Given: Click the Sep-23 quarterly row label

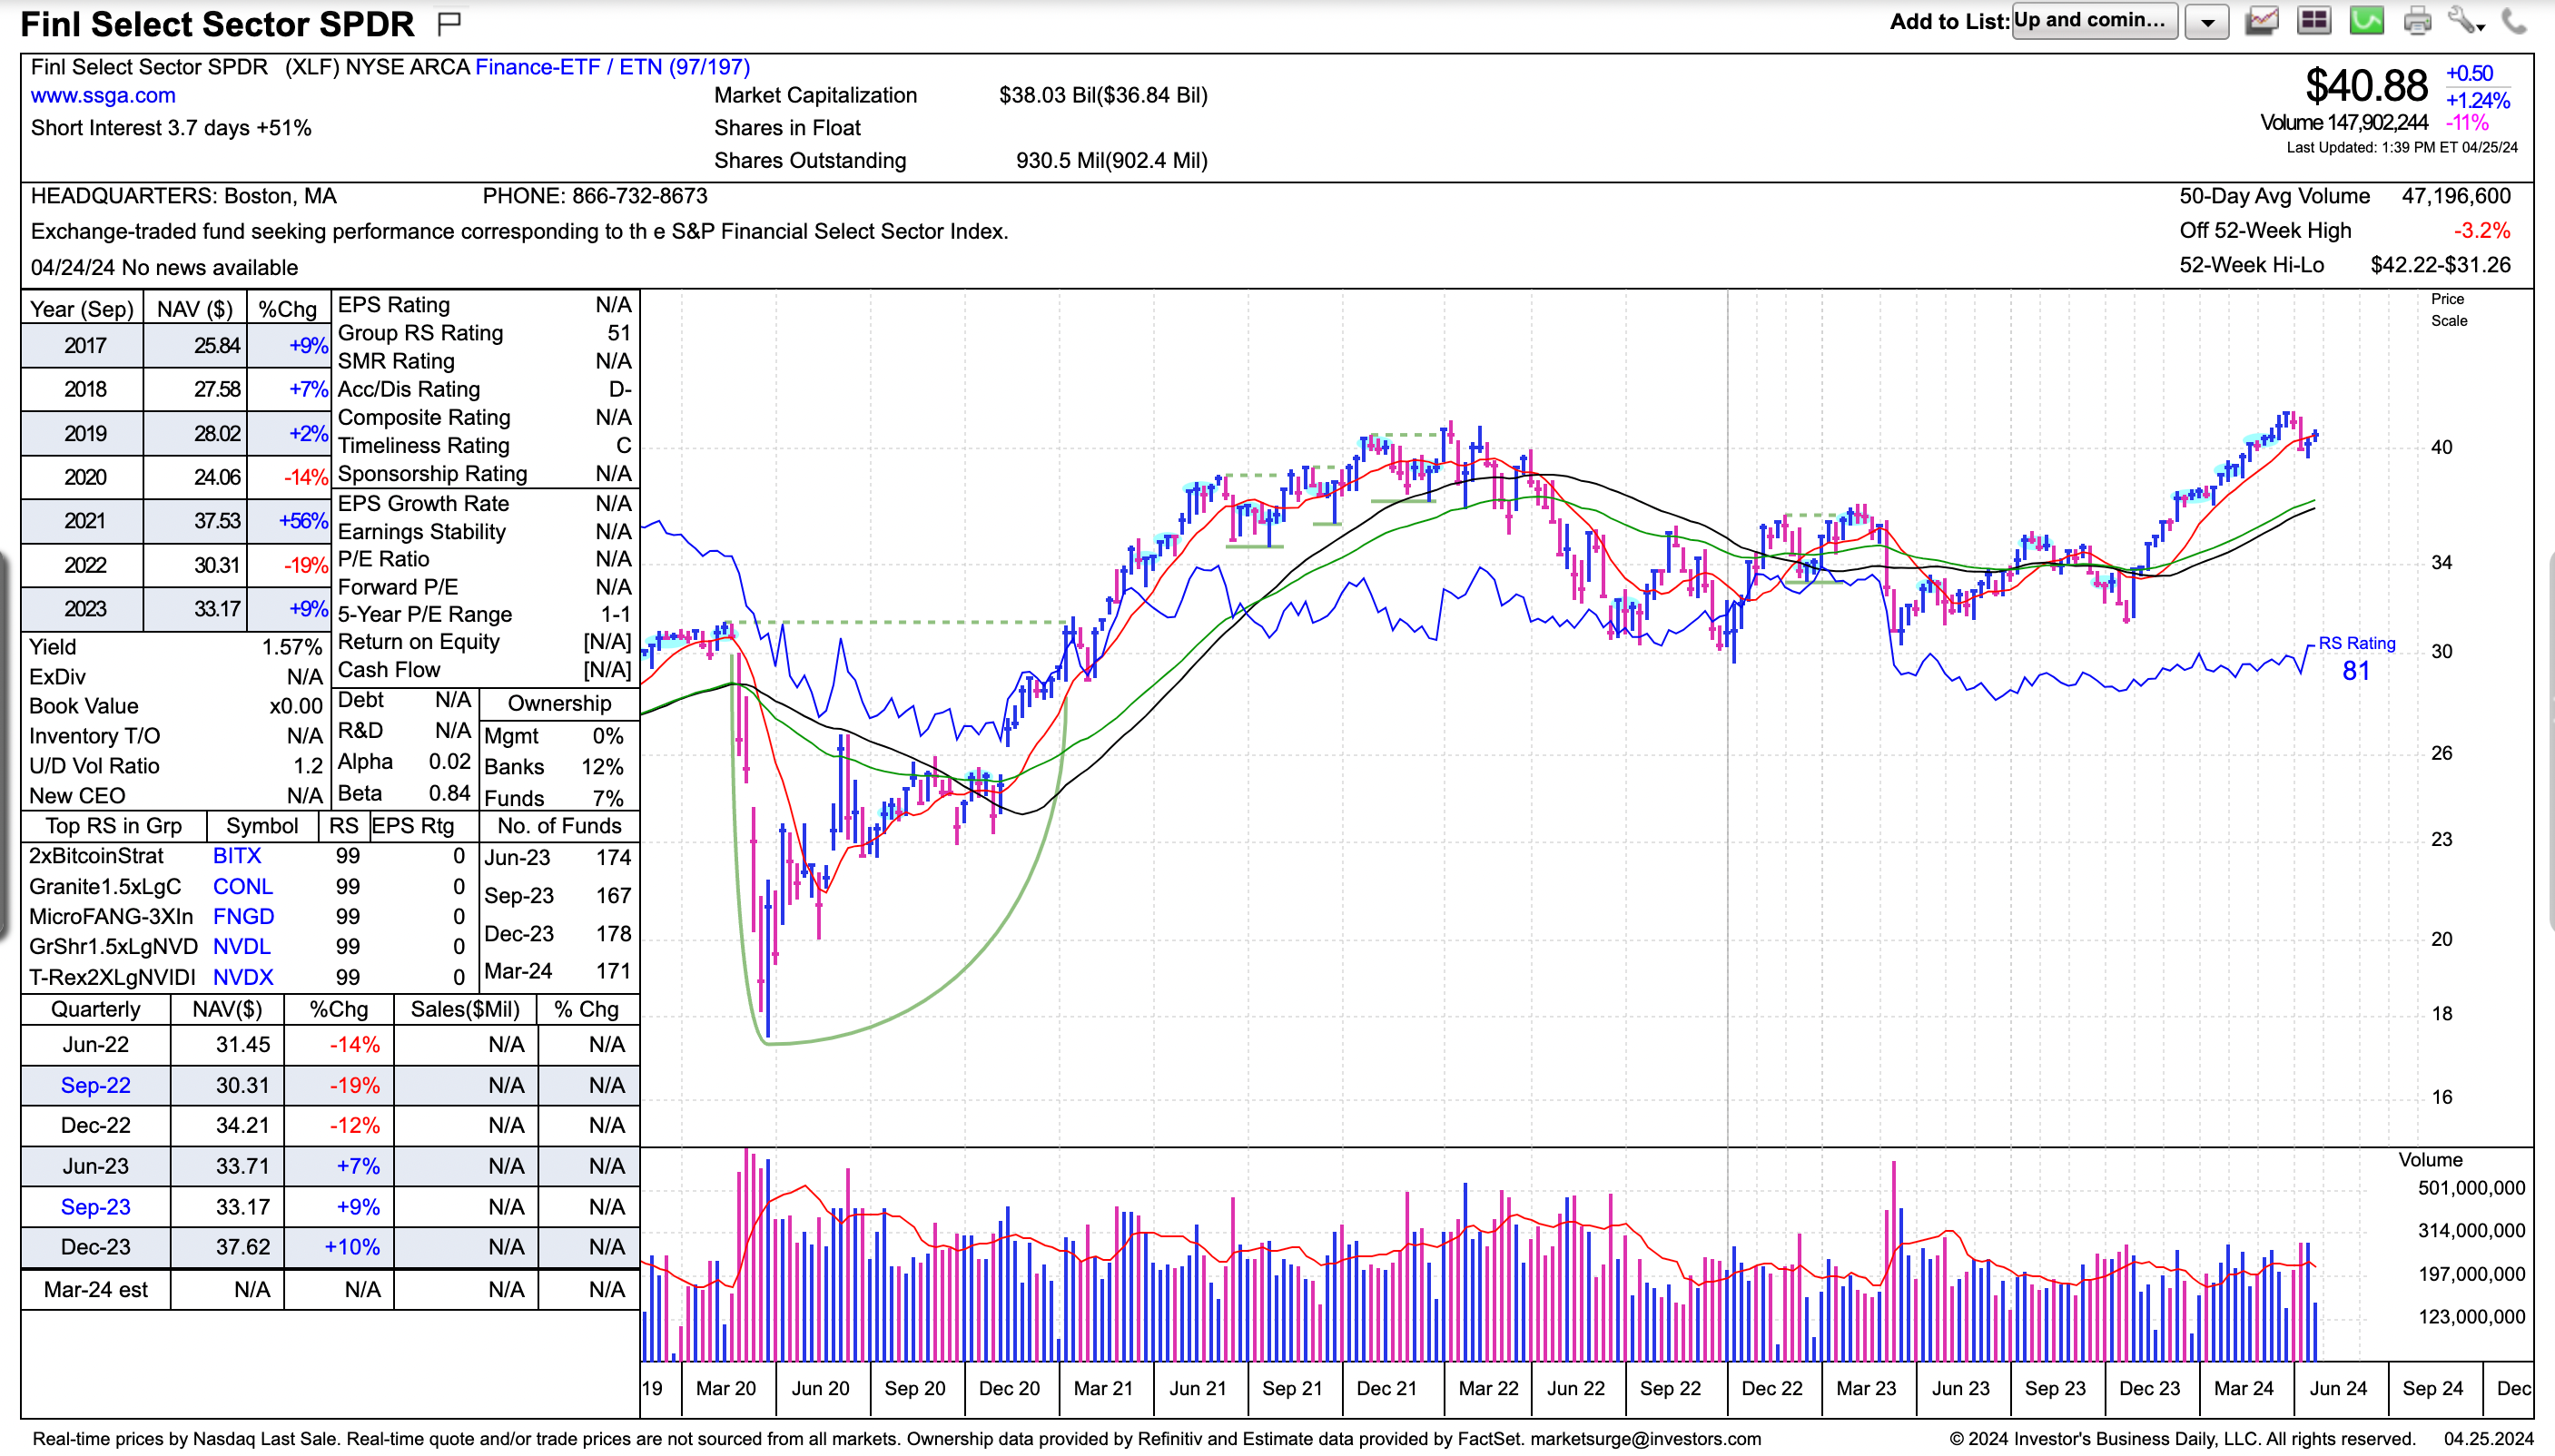Looking at the screenshot, I should pyautogui.click(x=95, y=1207).
